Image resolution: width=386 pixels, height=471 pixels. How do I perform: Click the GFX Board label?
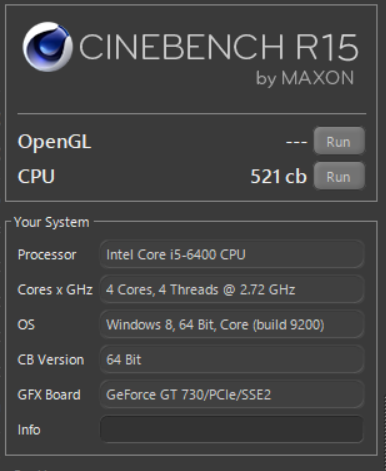coord(49,395)
